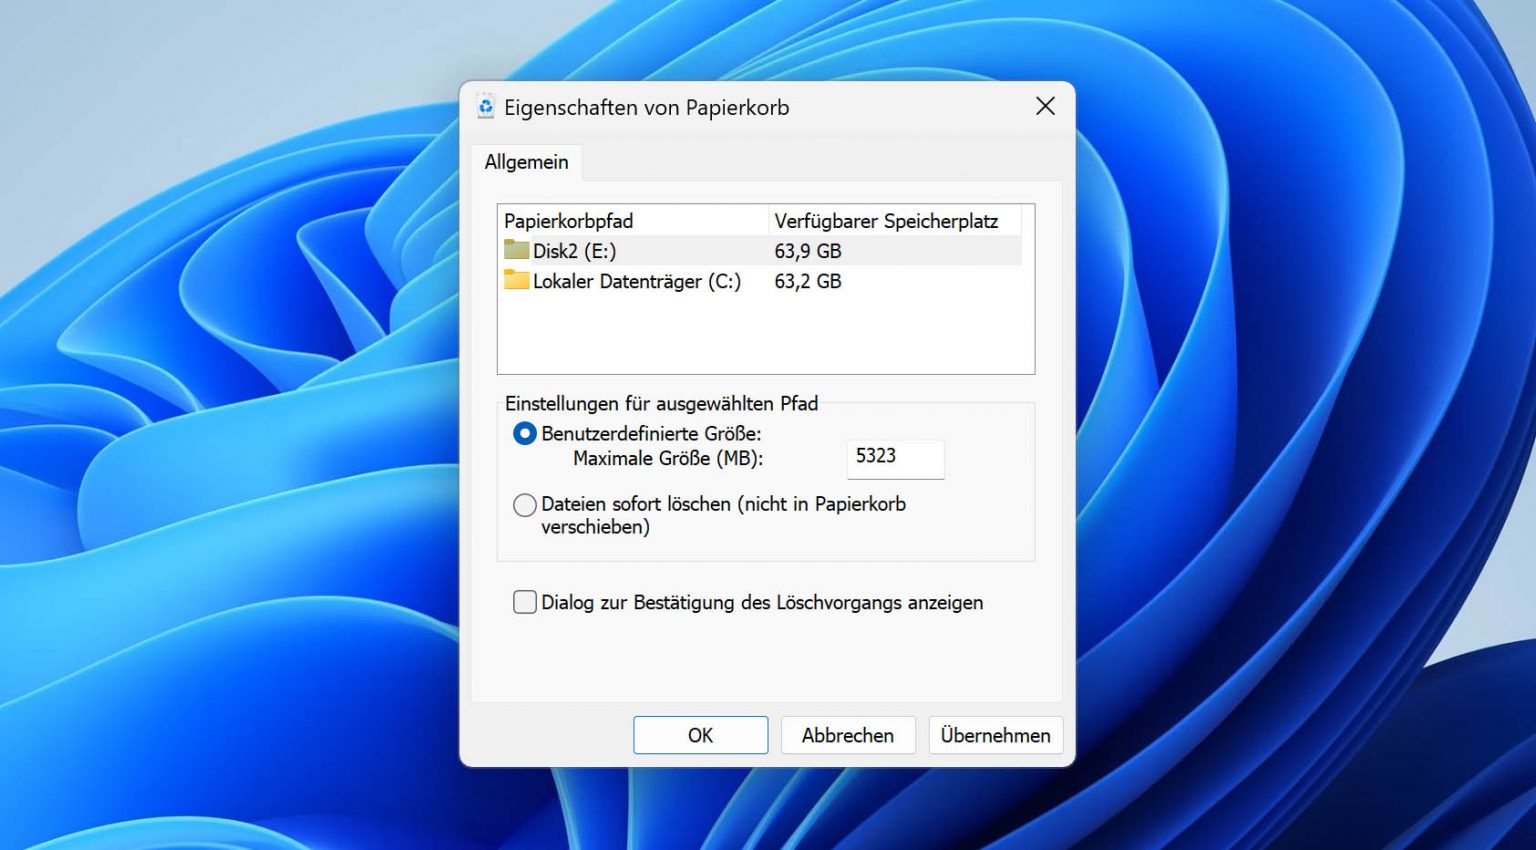Click the 63,9 GB free space value
The width and height of the screenshot is (1536, 850).
coord(808,251)
